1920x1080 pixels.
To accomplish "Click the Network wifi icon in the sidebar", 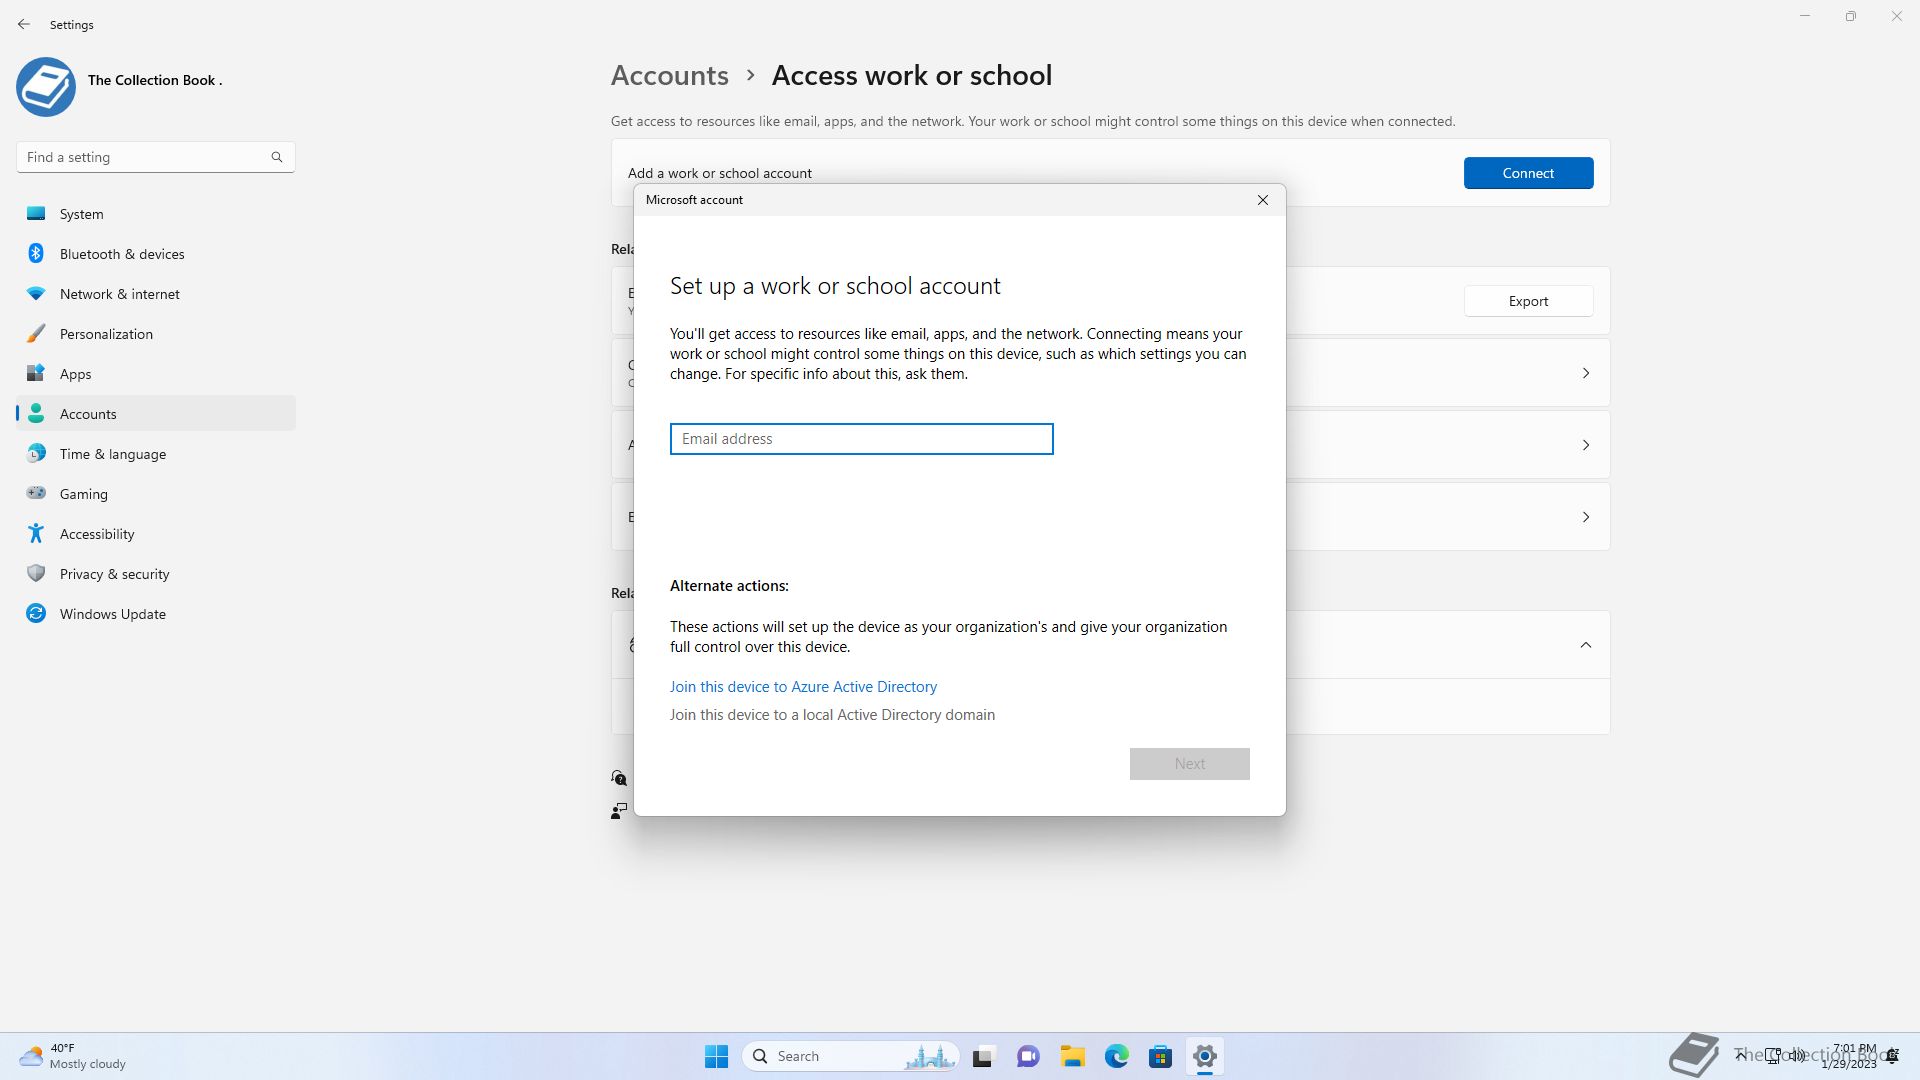I will coord(36,293).
